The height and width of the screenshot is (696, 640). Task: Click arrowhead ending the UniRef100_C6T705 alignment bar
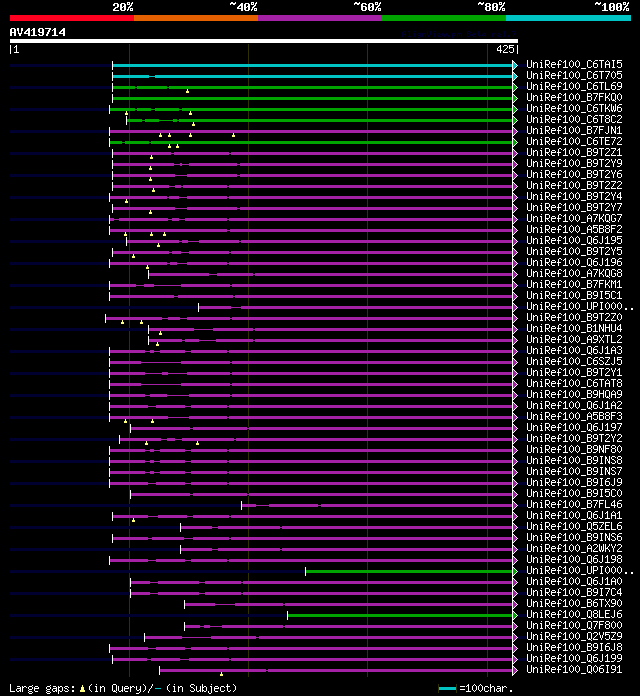point(515,76)
